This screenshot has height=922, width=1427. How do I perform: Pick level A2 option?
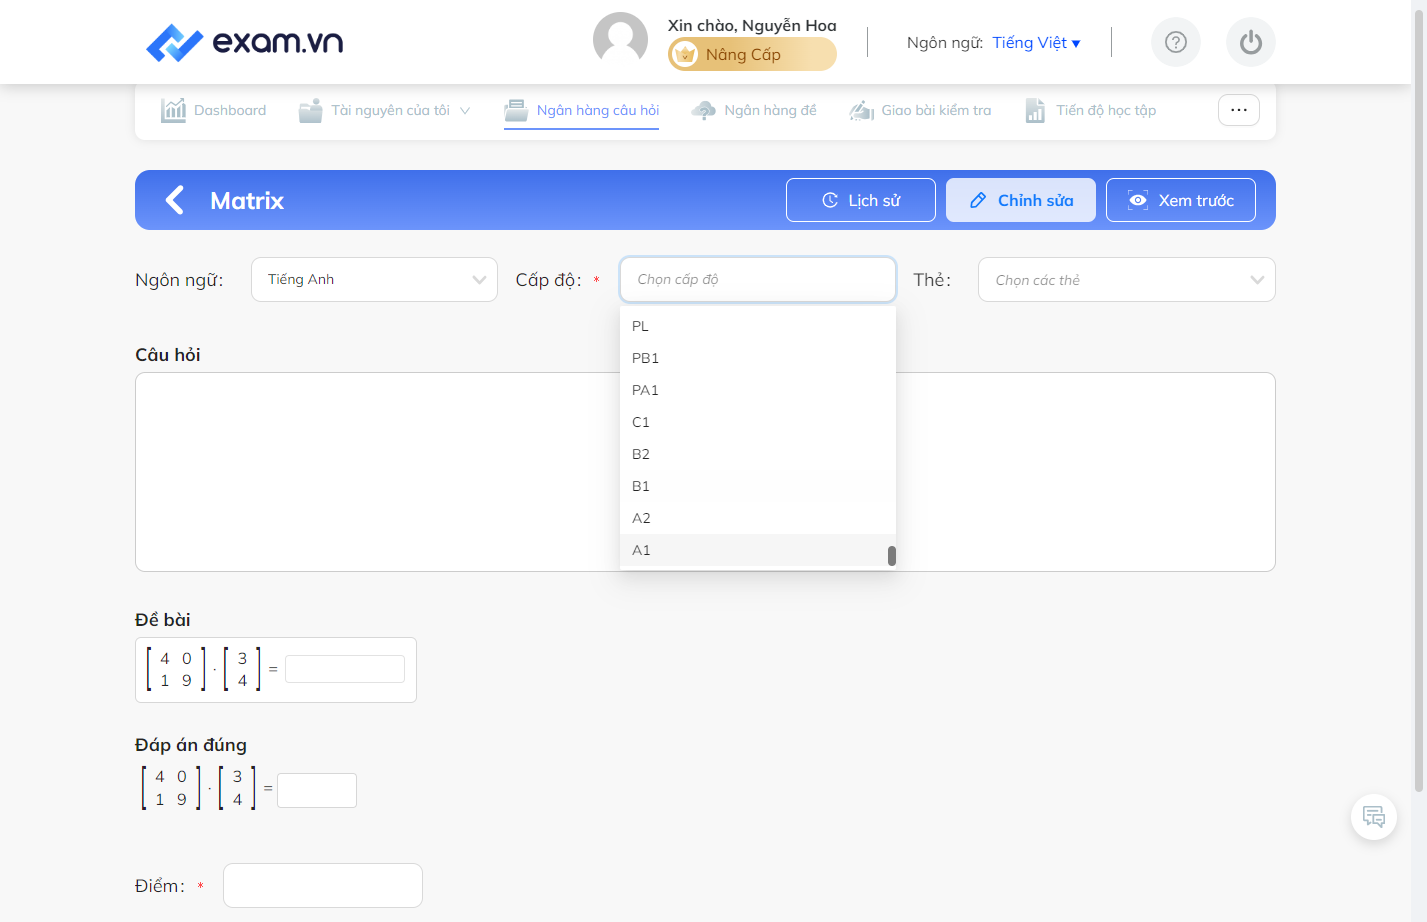point(758,518)
